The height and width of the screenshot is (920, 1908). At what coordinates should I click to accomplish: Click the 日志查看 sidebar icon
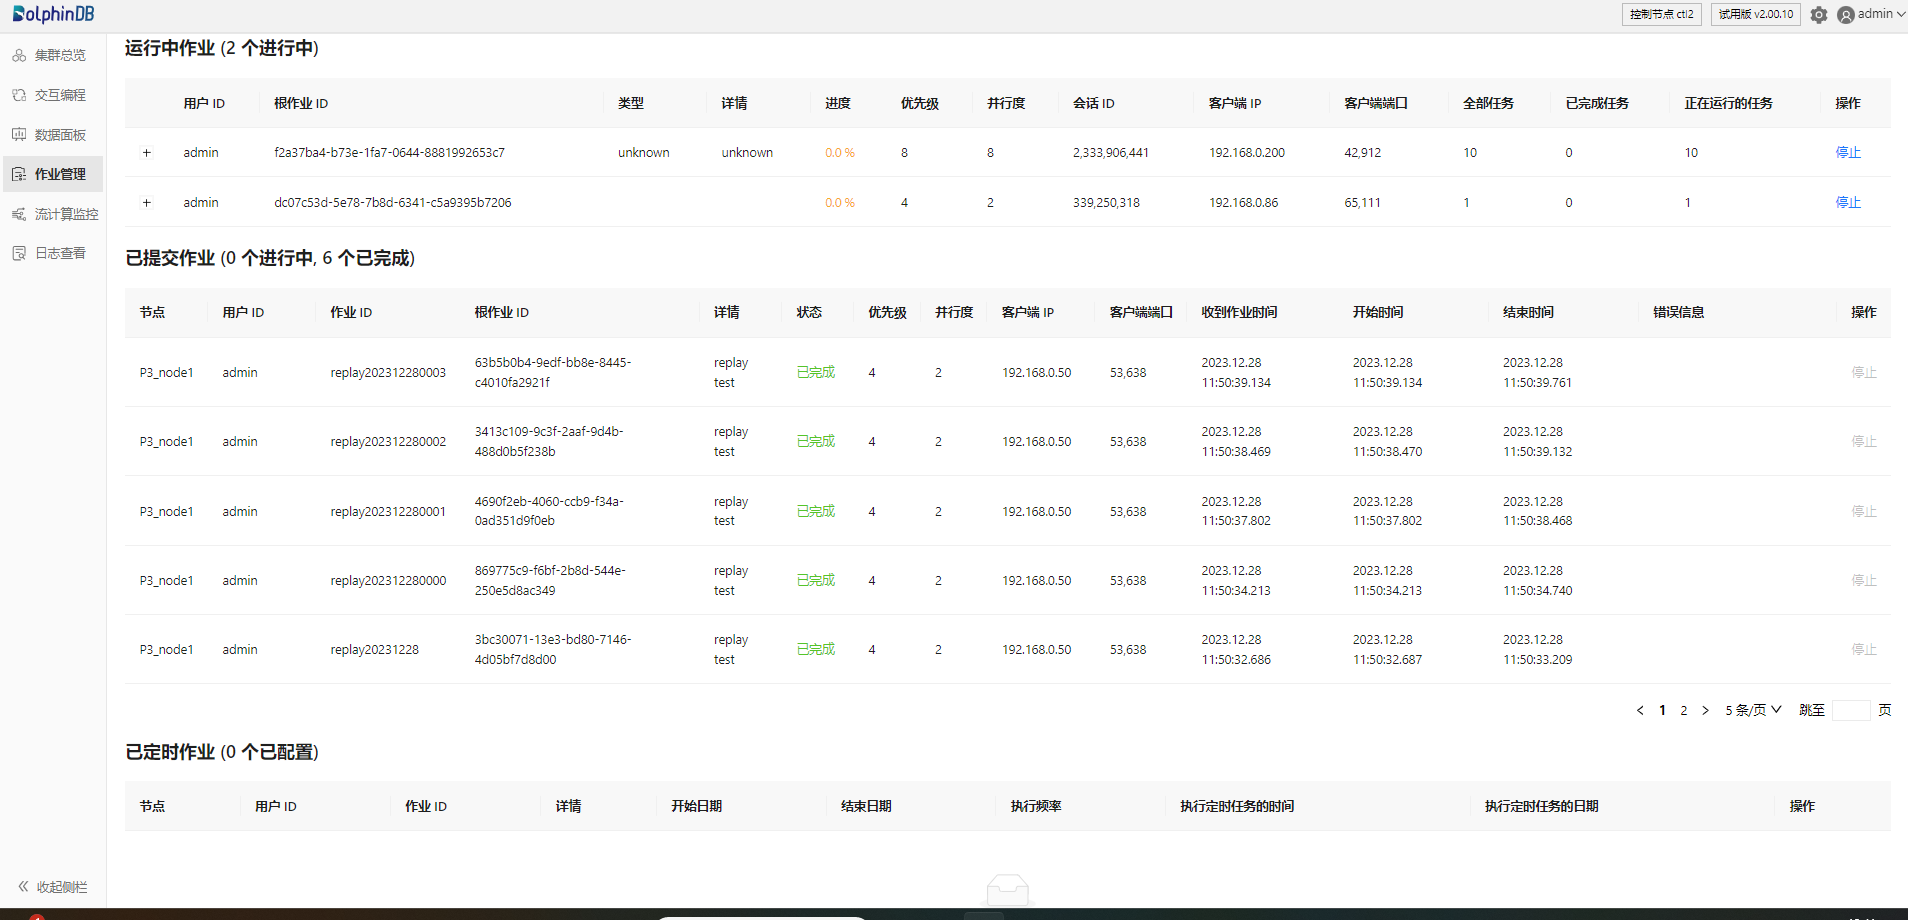[x=19, y=253]
